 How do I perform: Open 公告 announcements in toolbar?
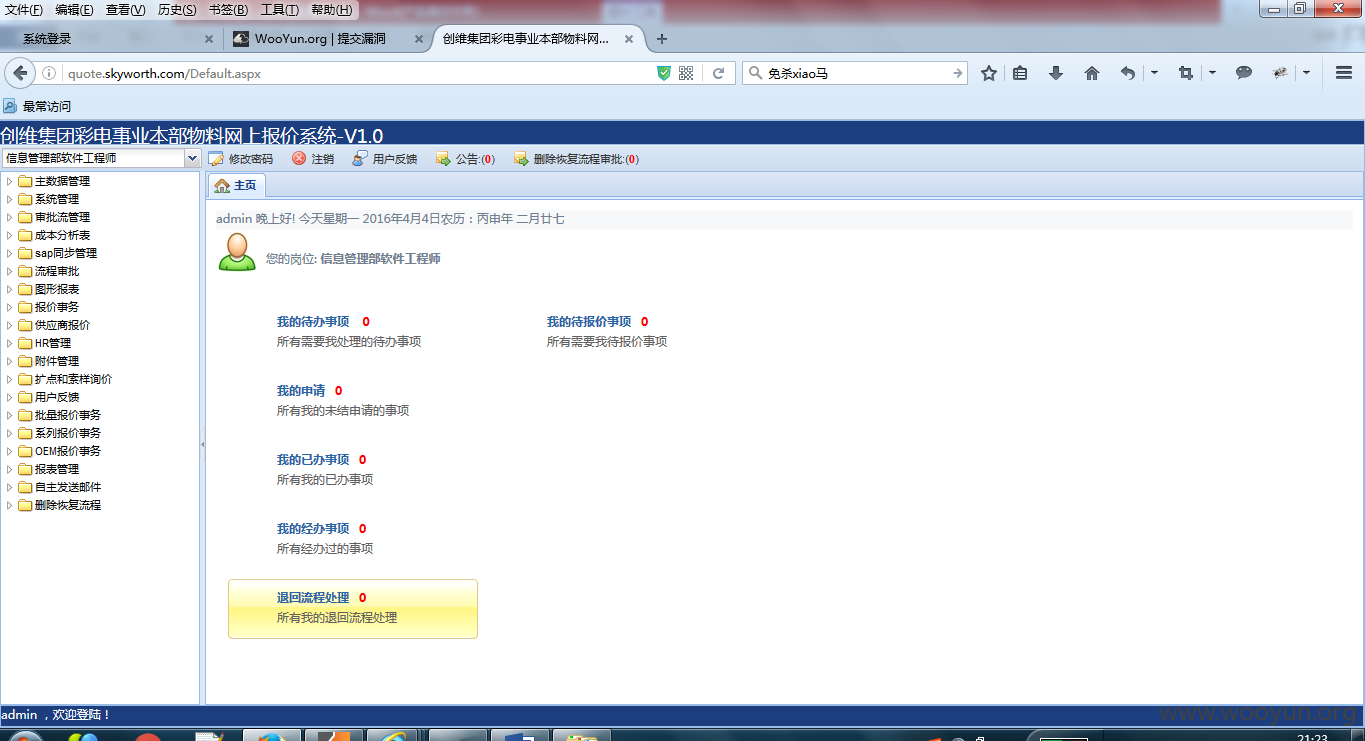coord(465,159)
